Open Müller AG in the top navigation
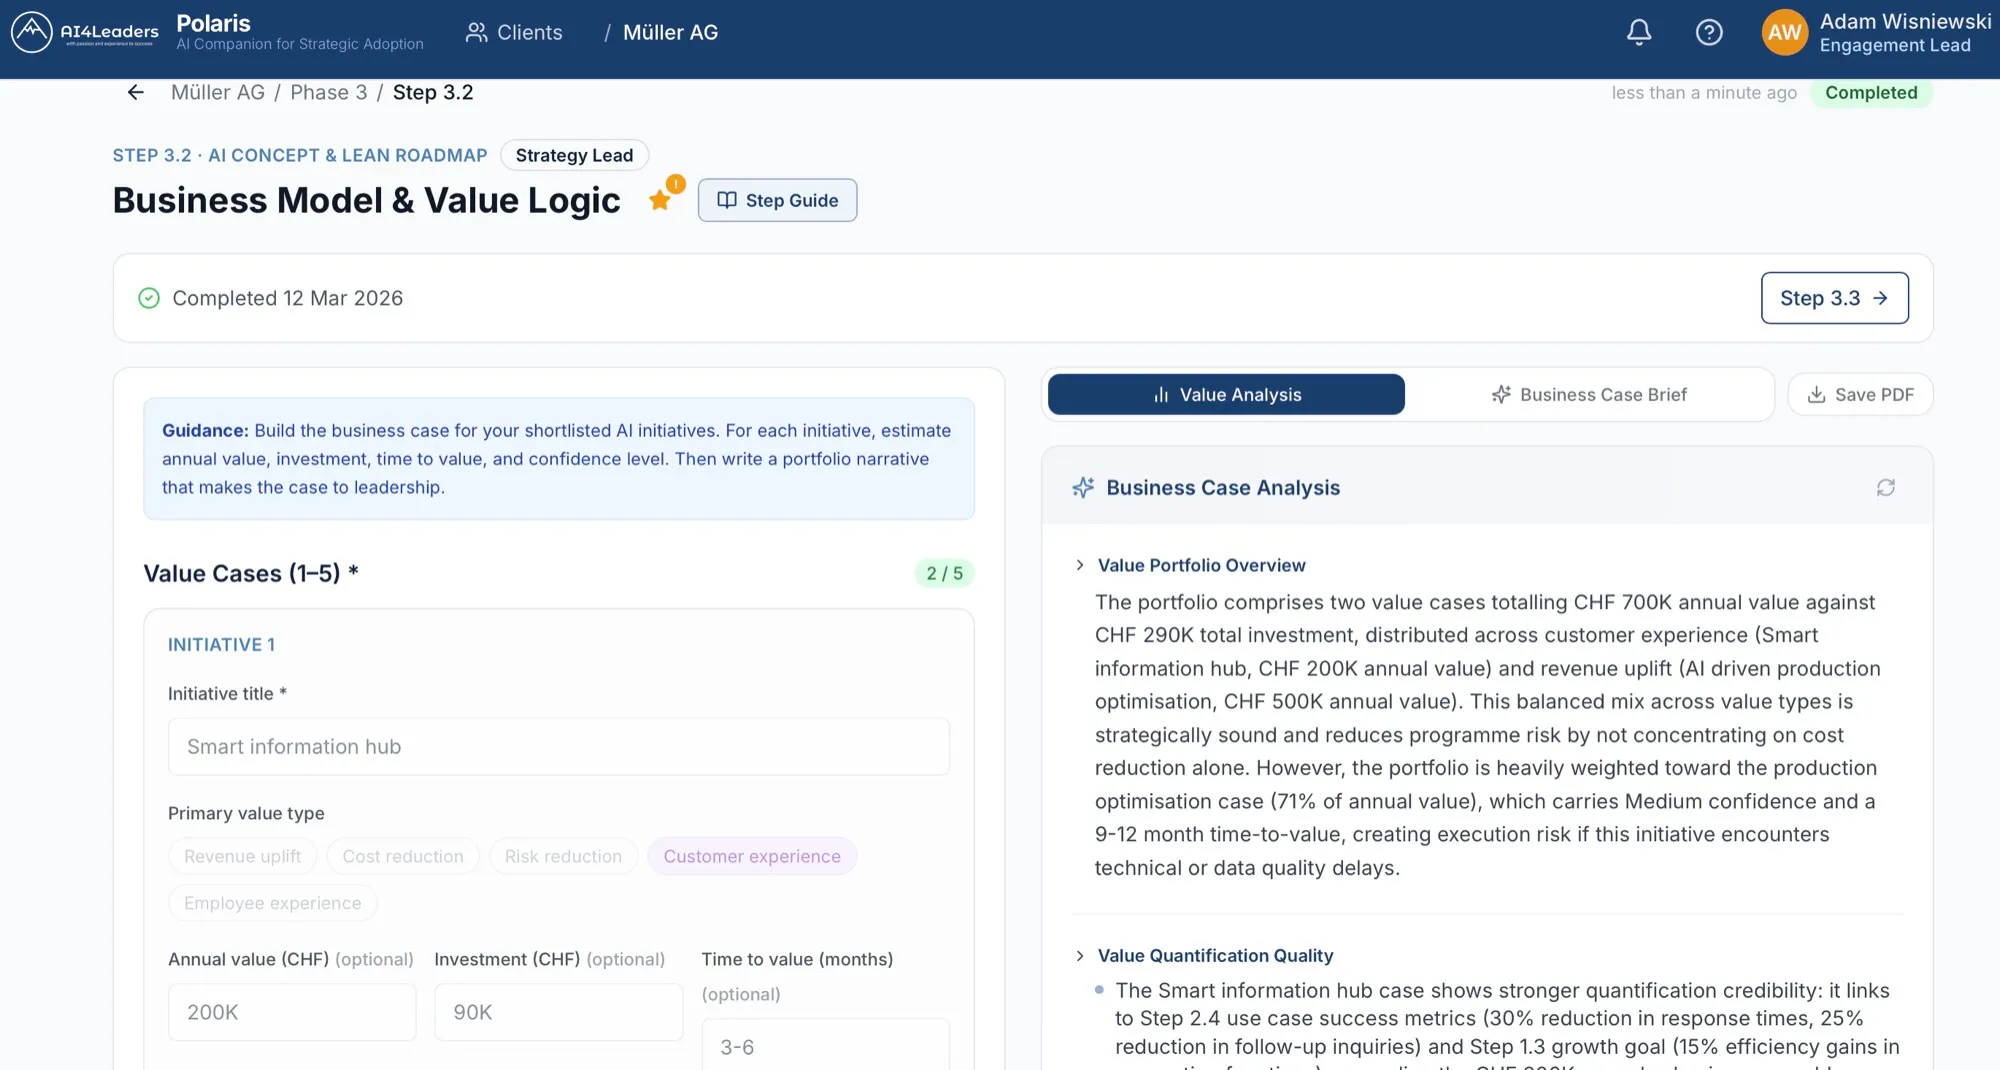 (x=670, y=32)
